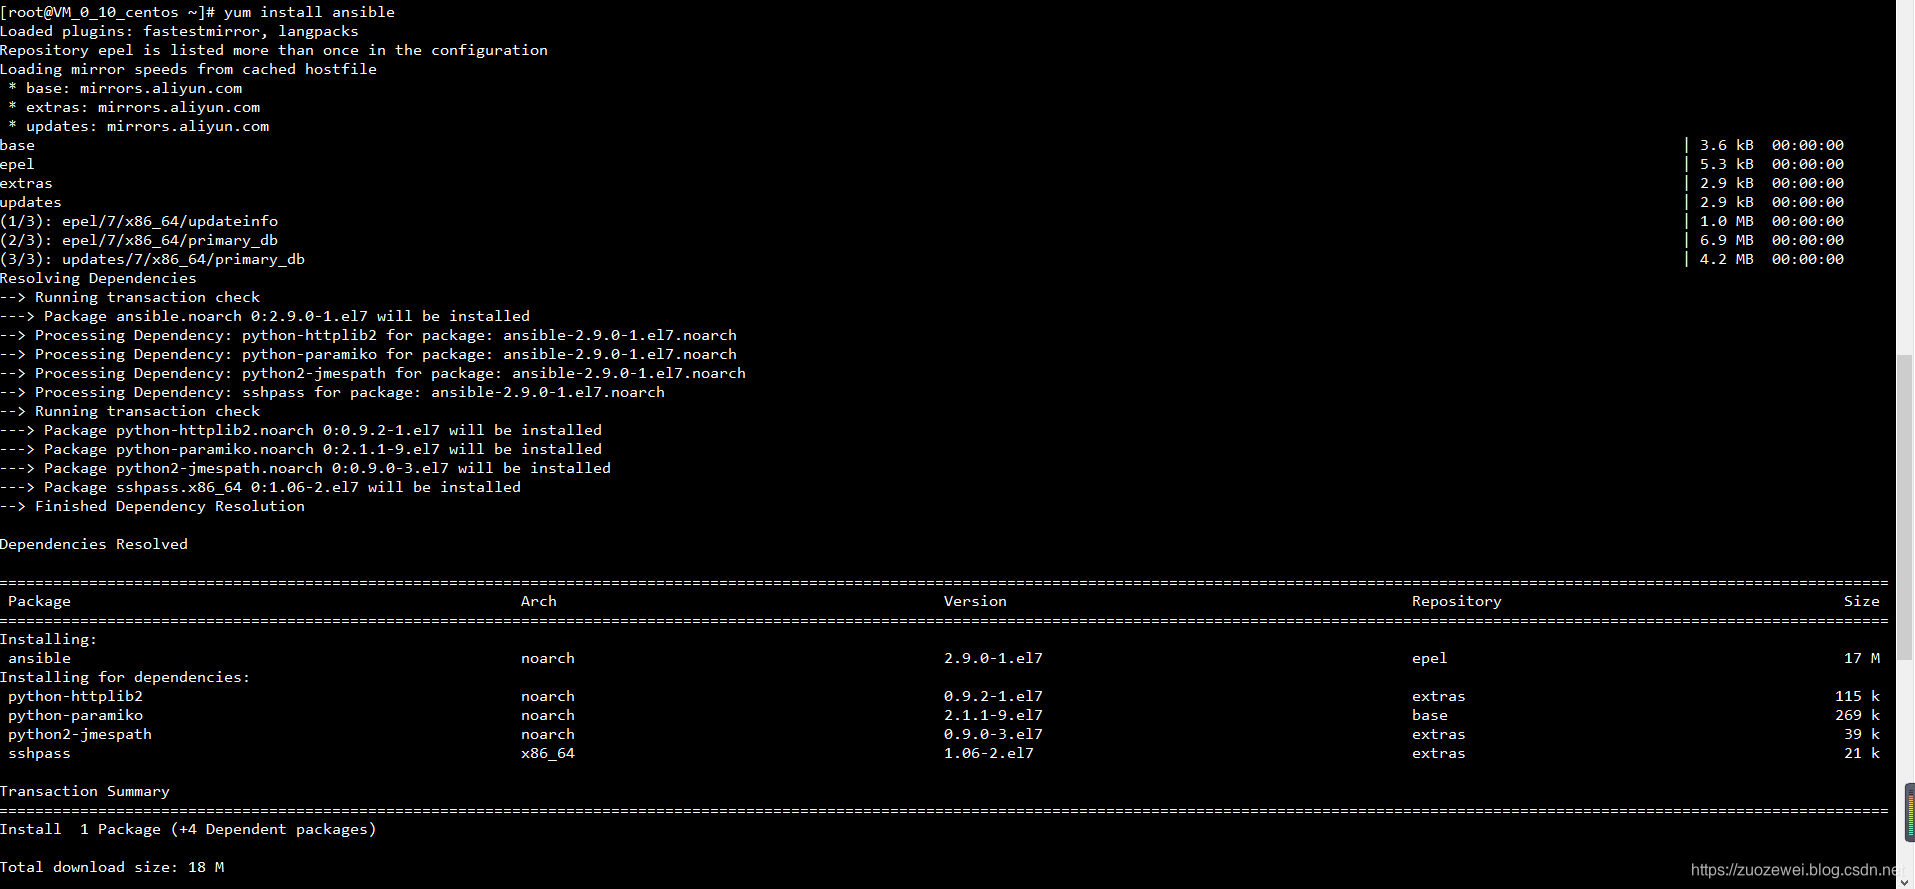Click 'Installing for dependencies:' label
The height and width of the screenshot is (889, 1915).
pyautogui.click(x=125, y=677)
